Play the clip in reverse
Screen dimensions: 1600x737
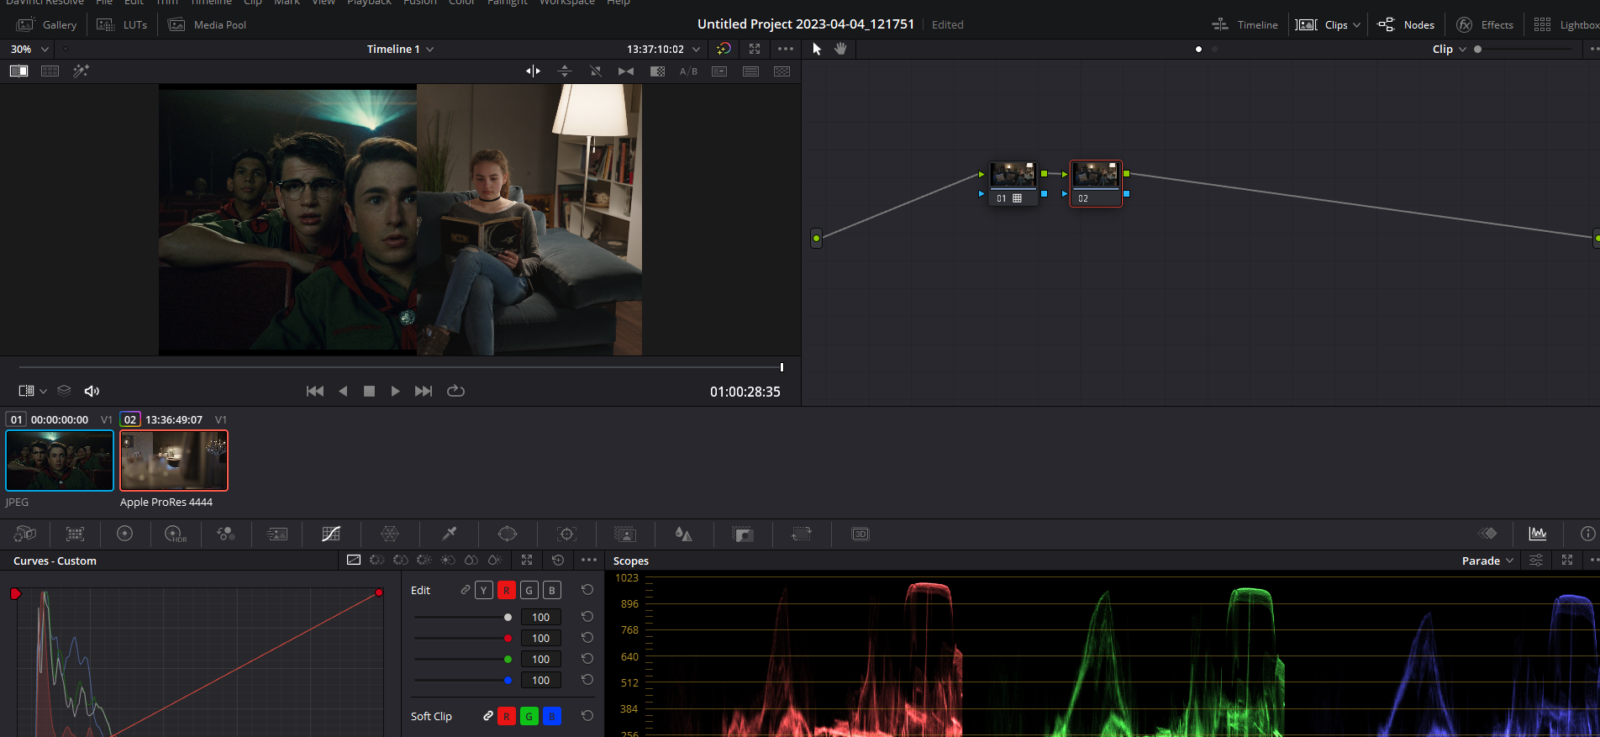coord(343,391)
